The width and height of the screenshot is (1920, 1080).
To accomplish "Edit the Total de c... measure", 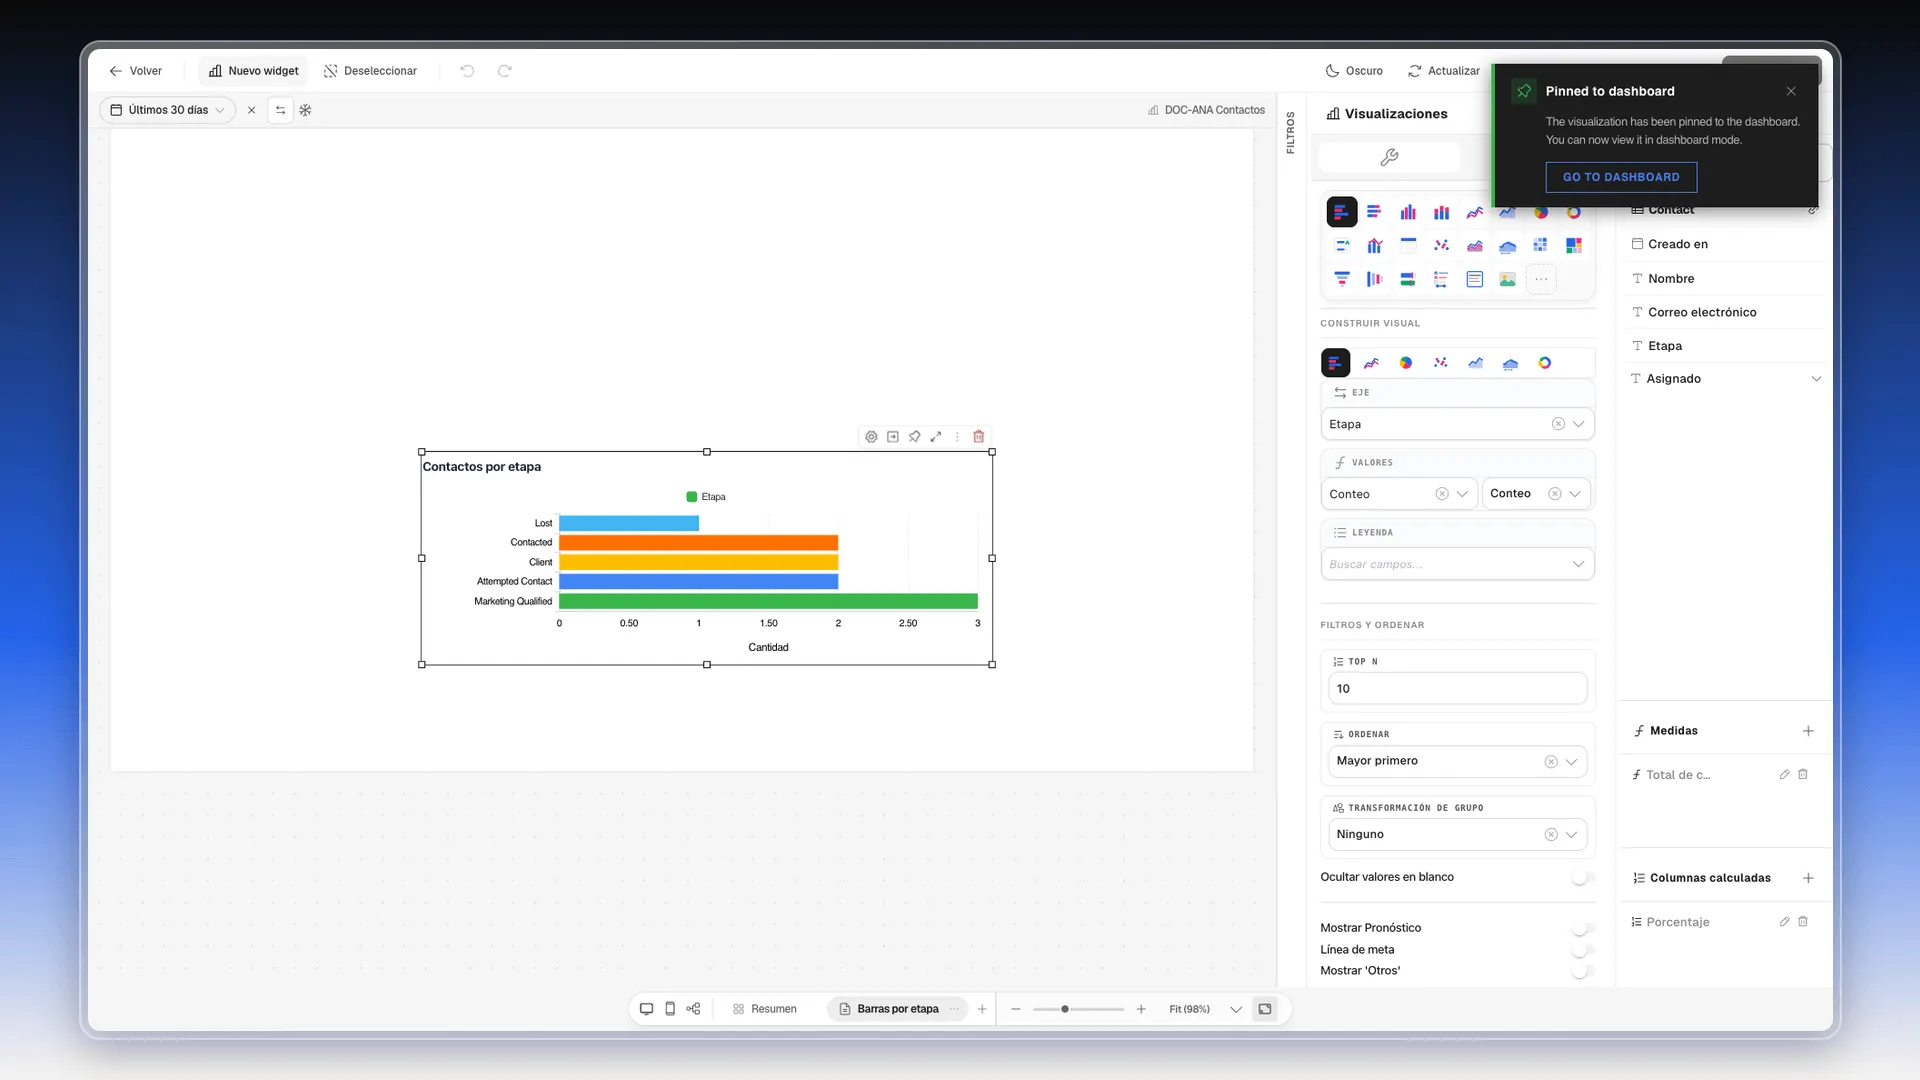I will [x=1784, y=775].
